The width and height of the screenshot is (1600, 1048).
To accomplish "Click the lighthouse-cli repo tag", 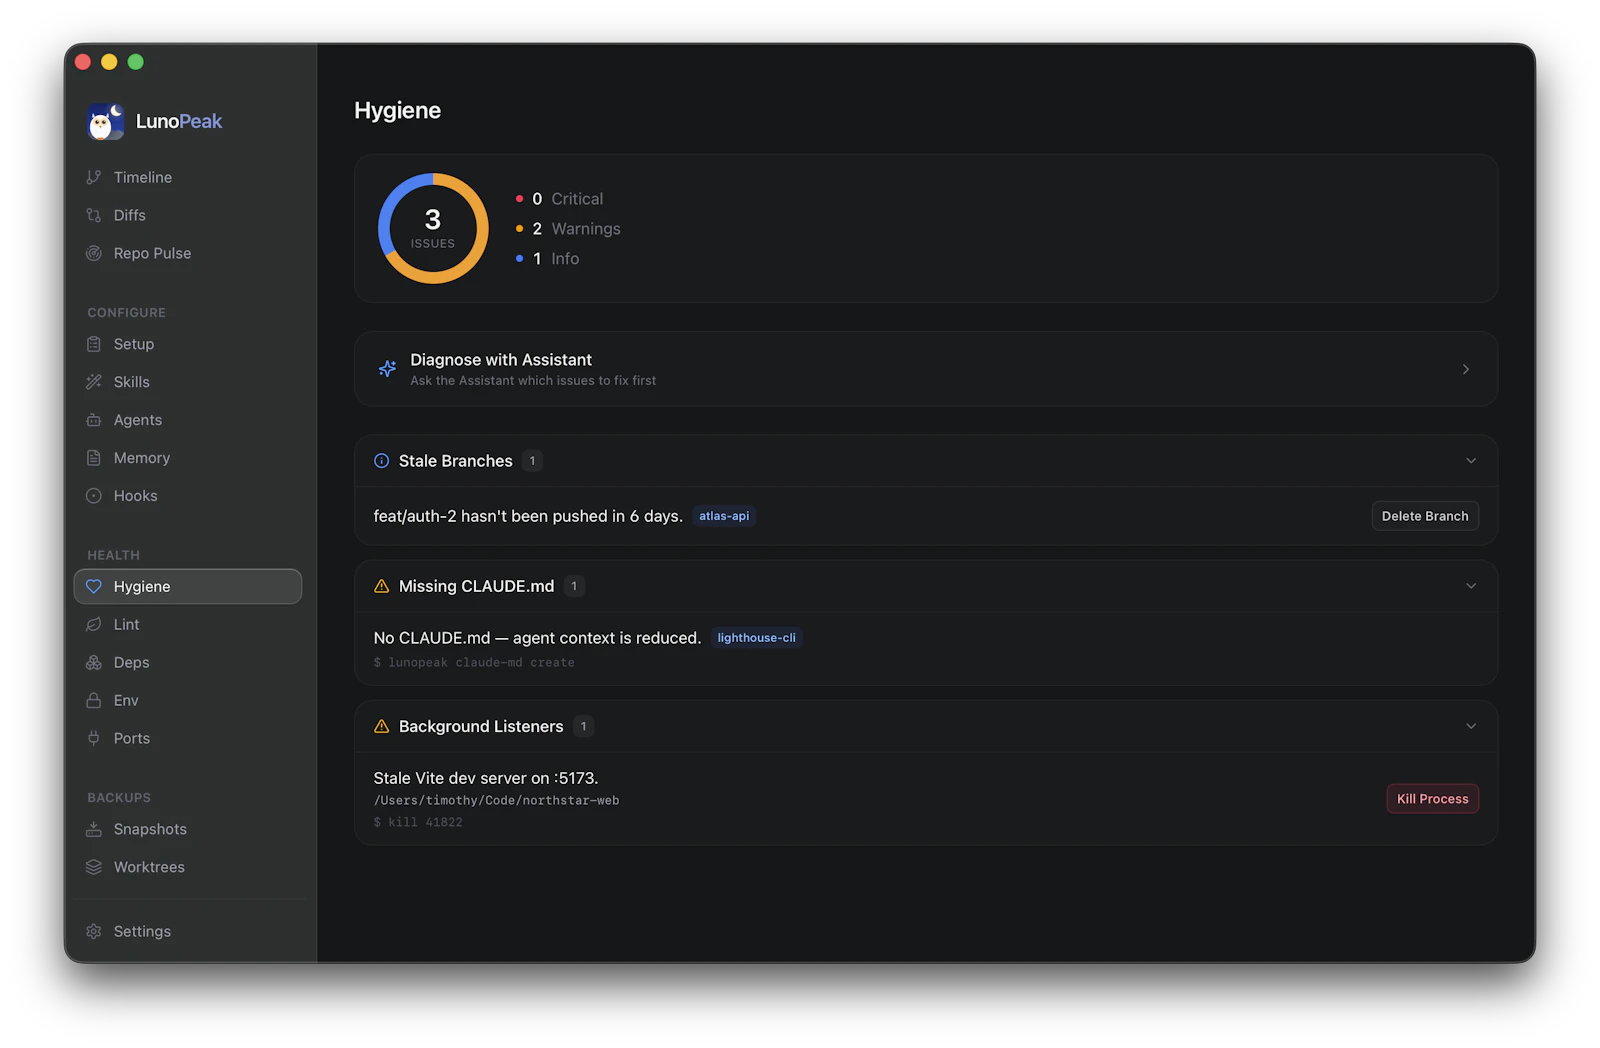I will point(756,638).
